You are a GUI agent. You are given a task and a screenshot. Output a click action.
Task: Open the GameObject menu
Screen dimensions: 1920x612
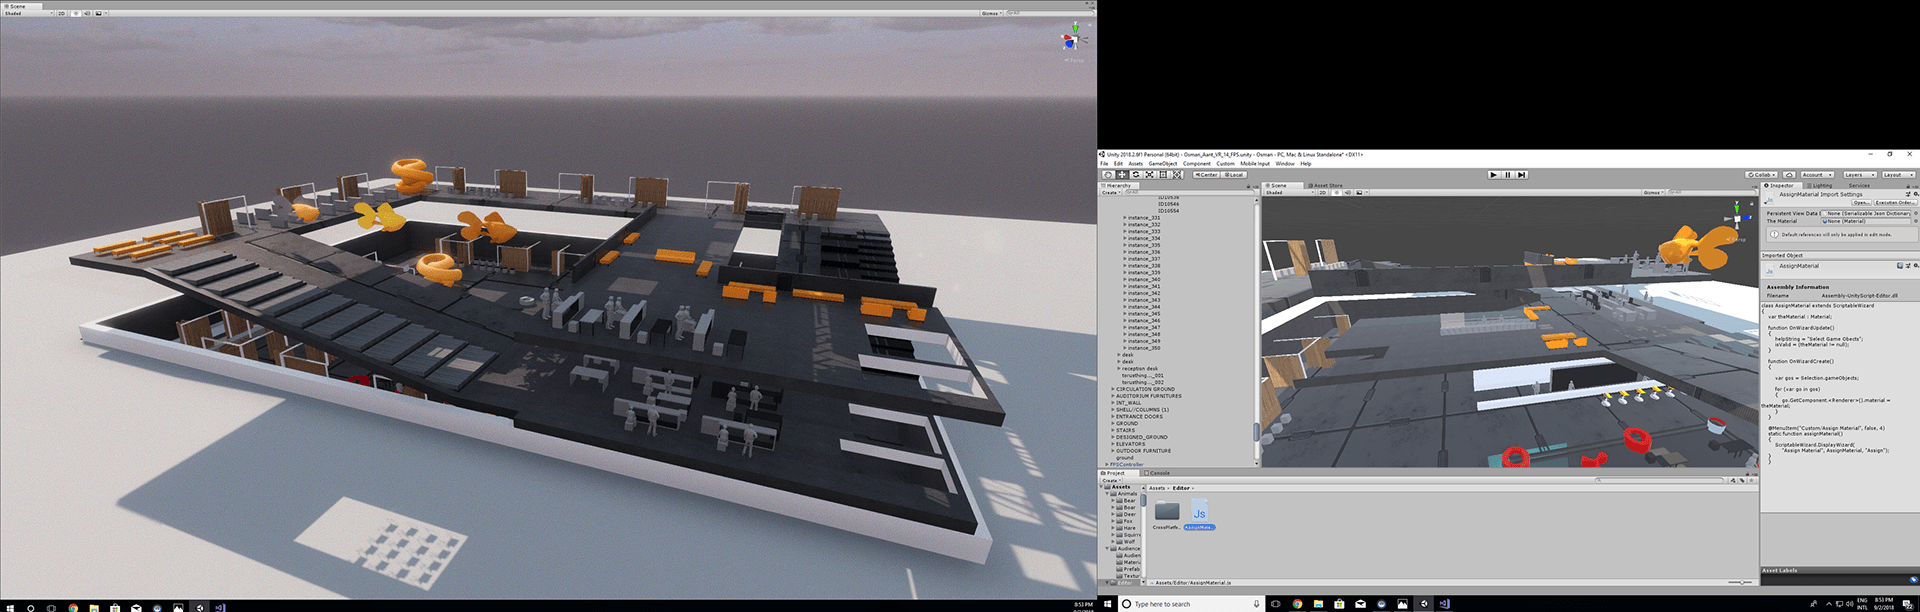coord(1162,164)
